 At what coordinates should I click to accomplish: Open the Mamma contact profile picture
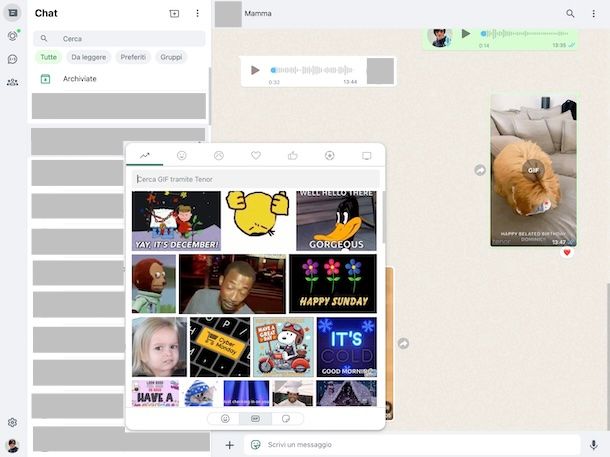[228, 14]
